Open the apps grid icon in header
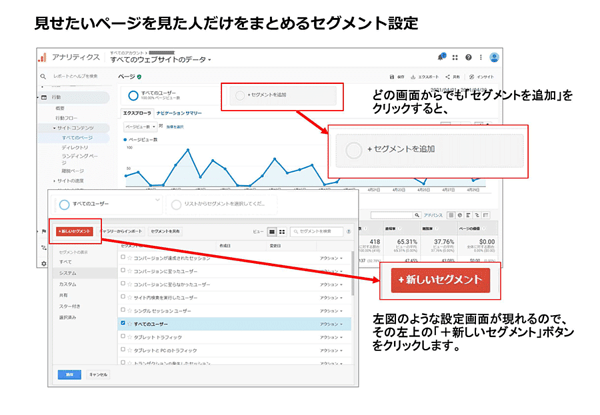The width and height of the screenshot is (600, 415). [455, 57]
